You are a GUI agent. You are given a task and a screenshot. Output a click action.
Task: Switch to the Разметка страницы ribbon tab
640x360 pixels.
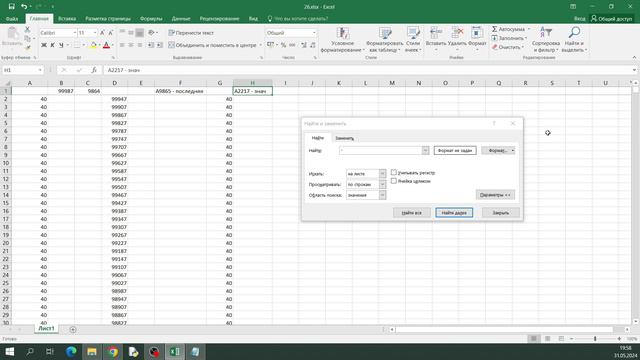[108, 18]
